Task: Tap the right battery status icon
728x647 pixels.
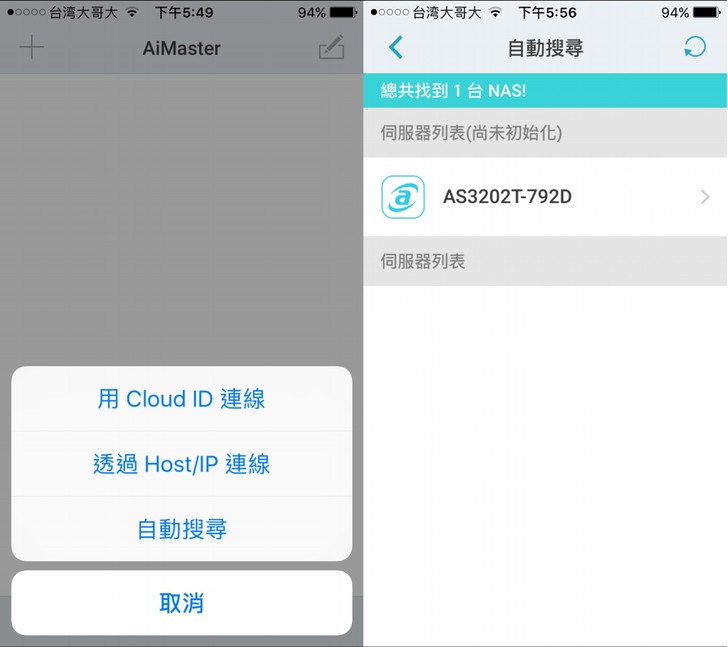Action: pos(708,13)
